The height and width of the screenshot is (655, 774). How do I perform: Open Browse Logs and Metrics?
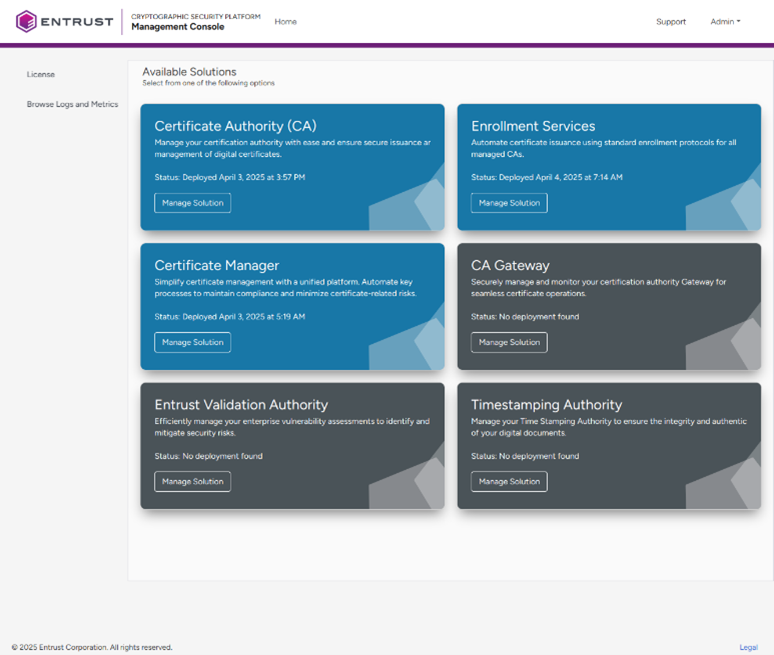72,104
